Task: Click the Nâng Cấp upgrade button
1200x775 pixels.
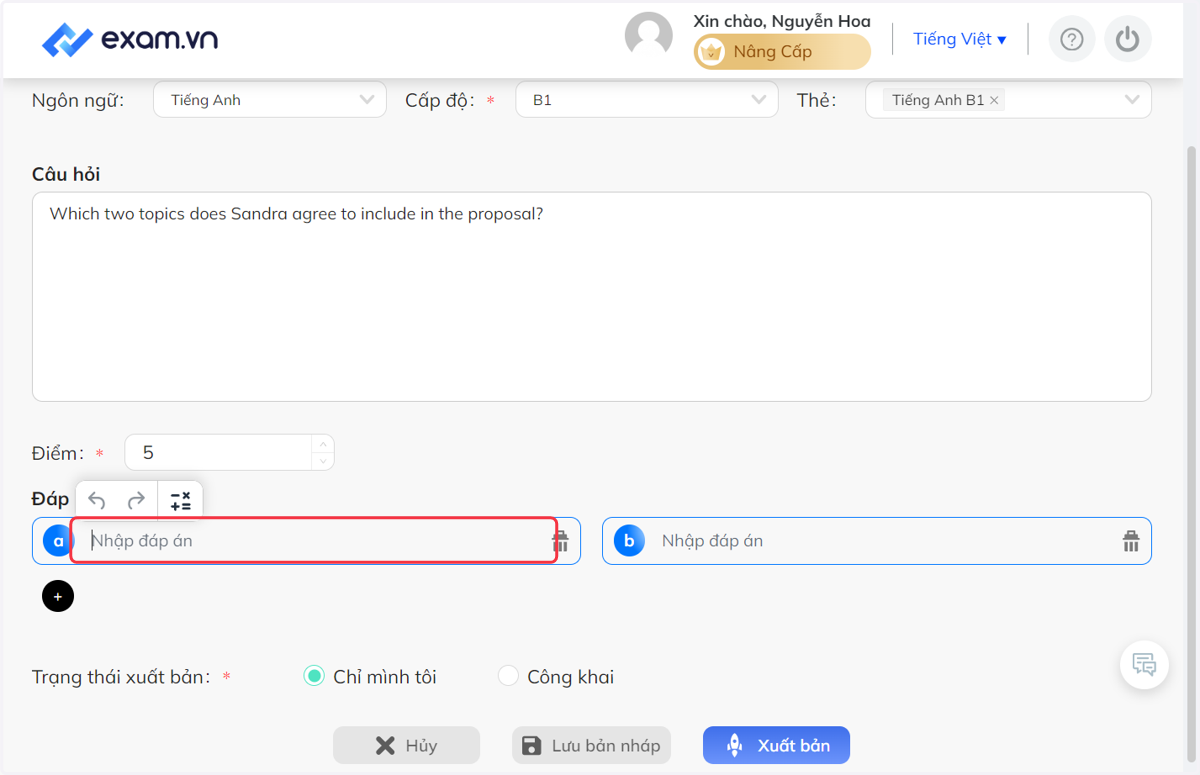Action: point(782,52)
